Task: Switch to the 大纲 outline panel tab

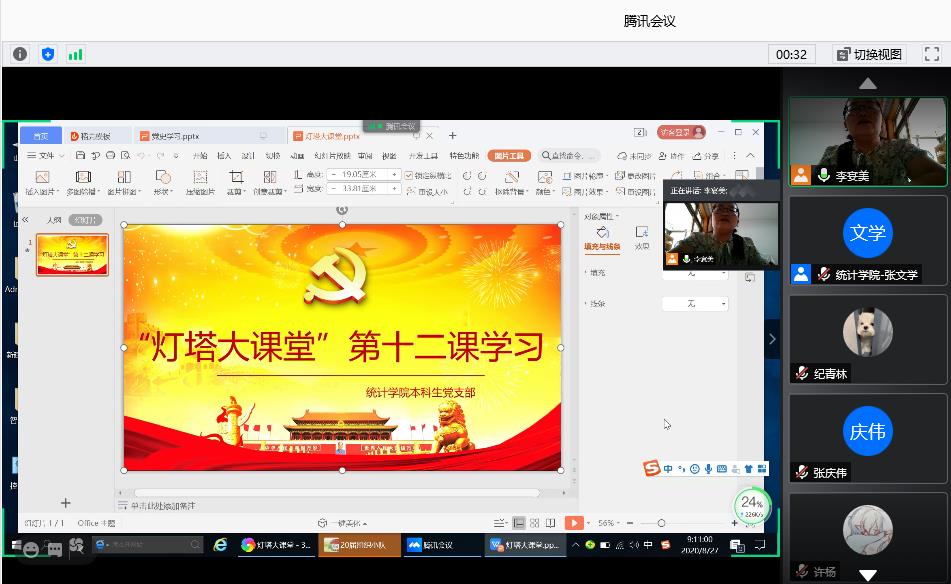Action: [x=53, y=220]
